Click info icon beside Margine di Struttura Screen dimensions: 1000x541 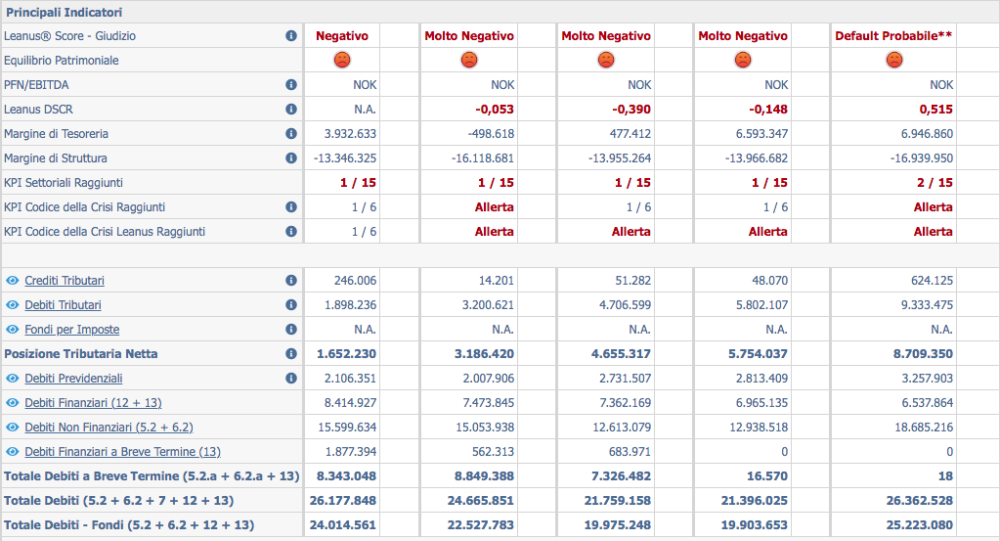291,158
